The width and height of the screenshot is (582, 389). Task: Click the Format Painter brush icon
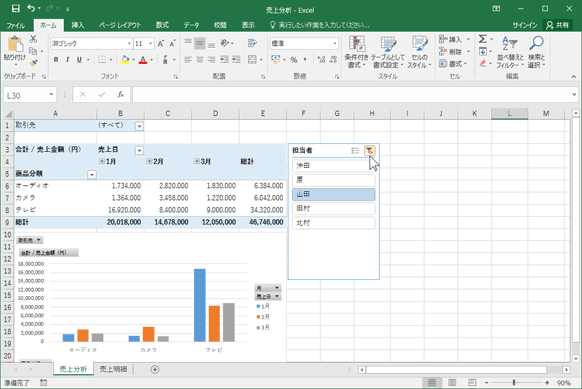[x=33, y=63]
